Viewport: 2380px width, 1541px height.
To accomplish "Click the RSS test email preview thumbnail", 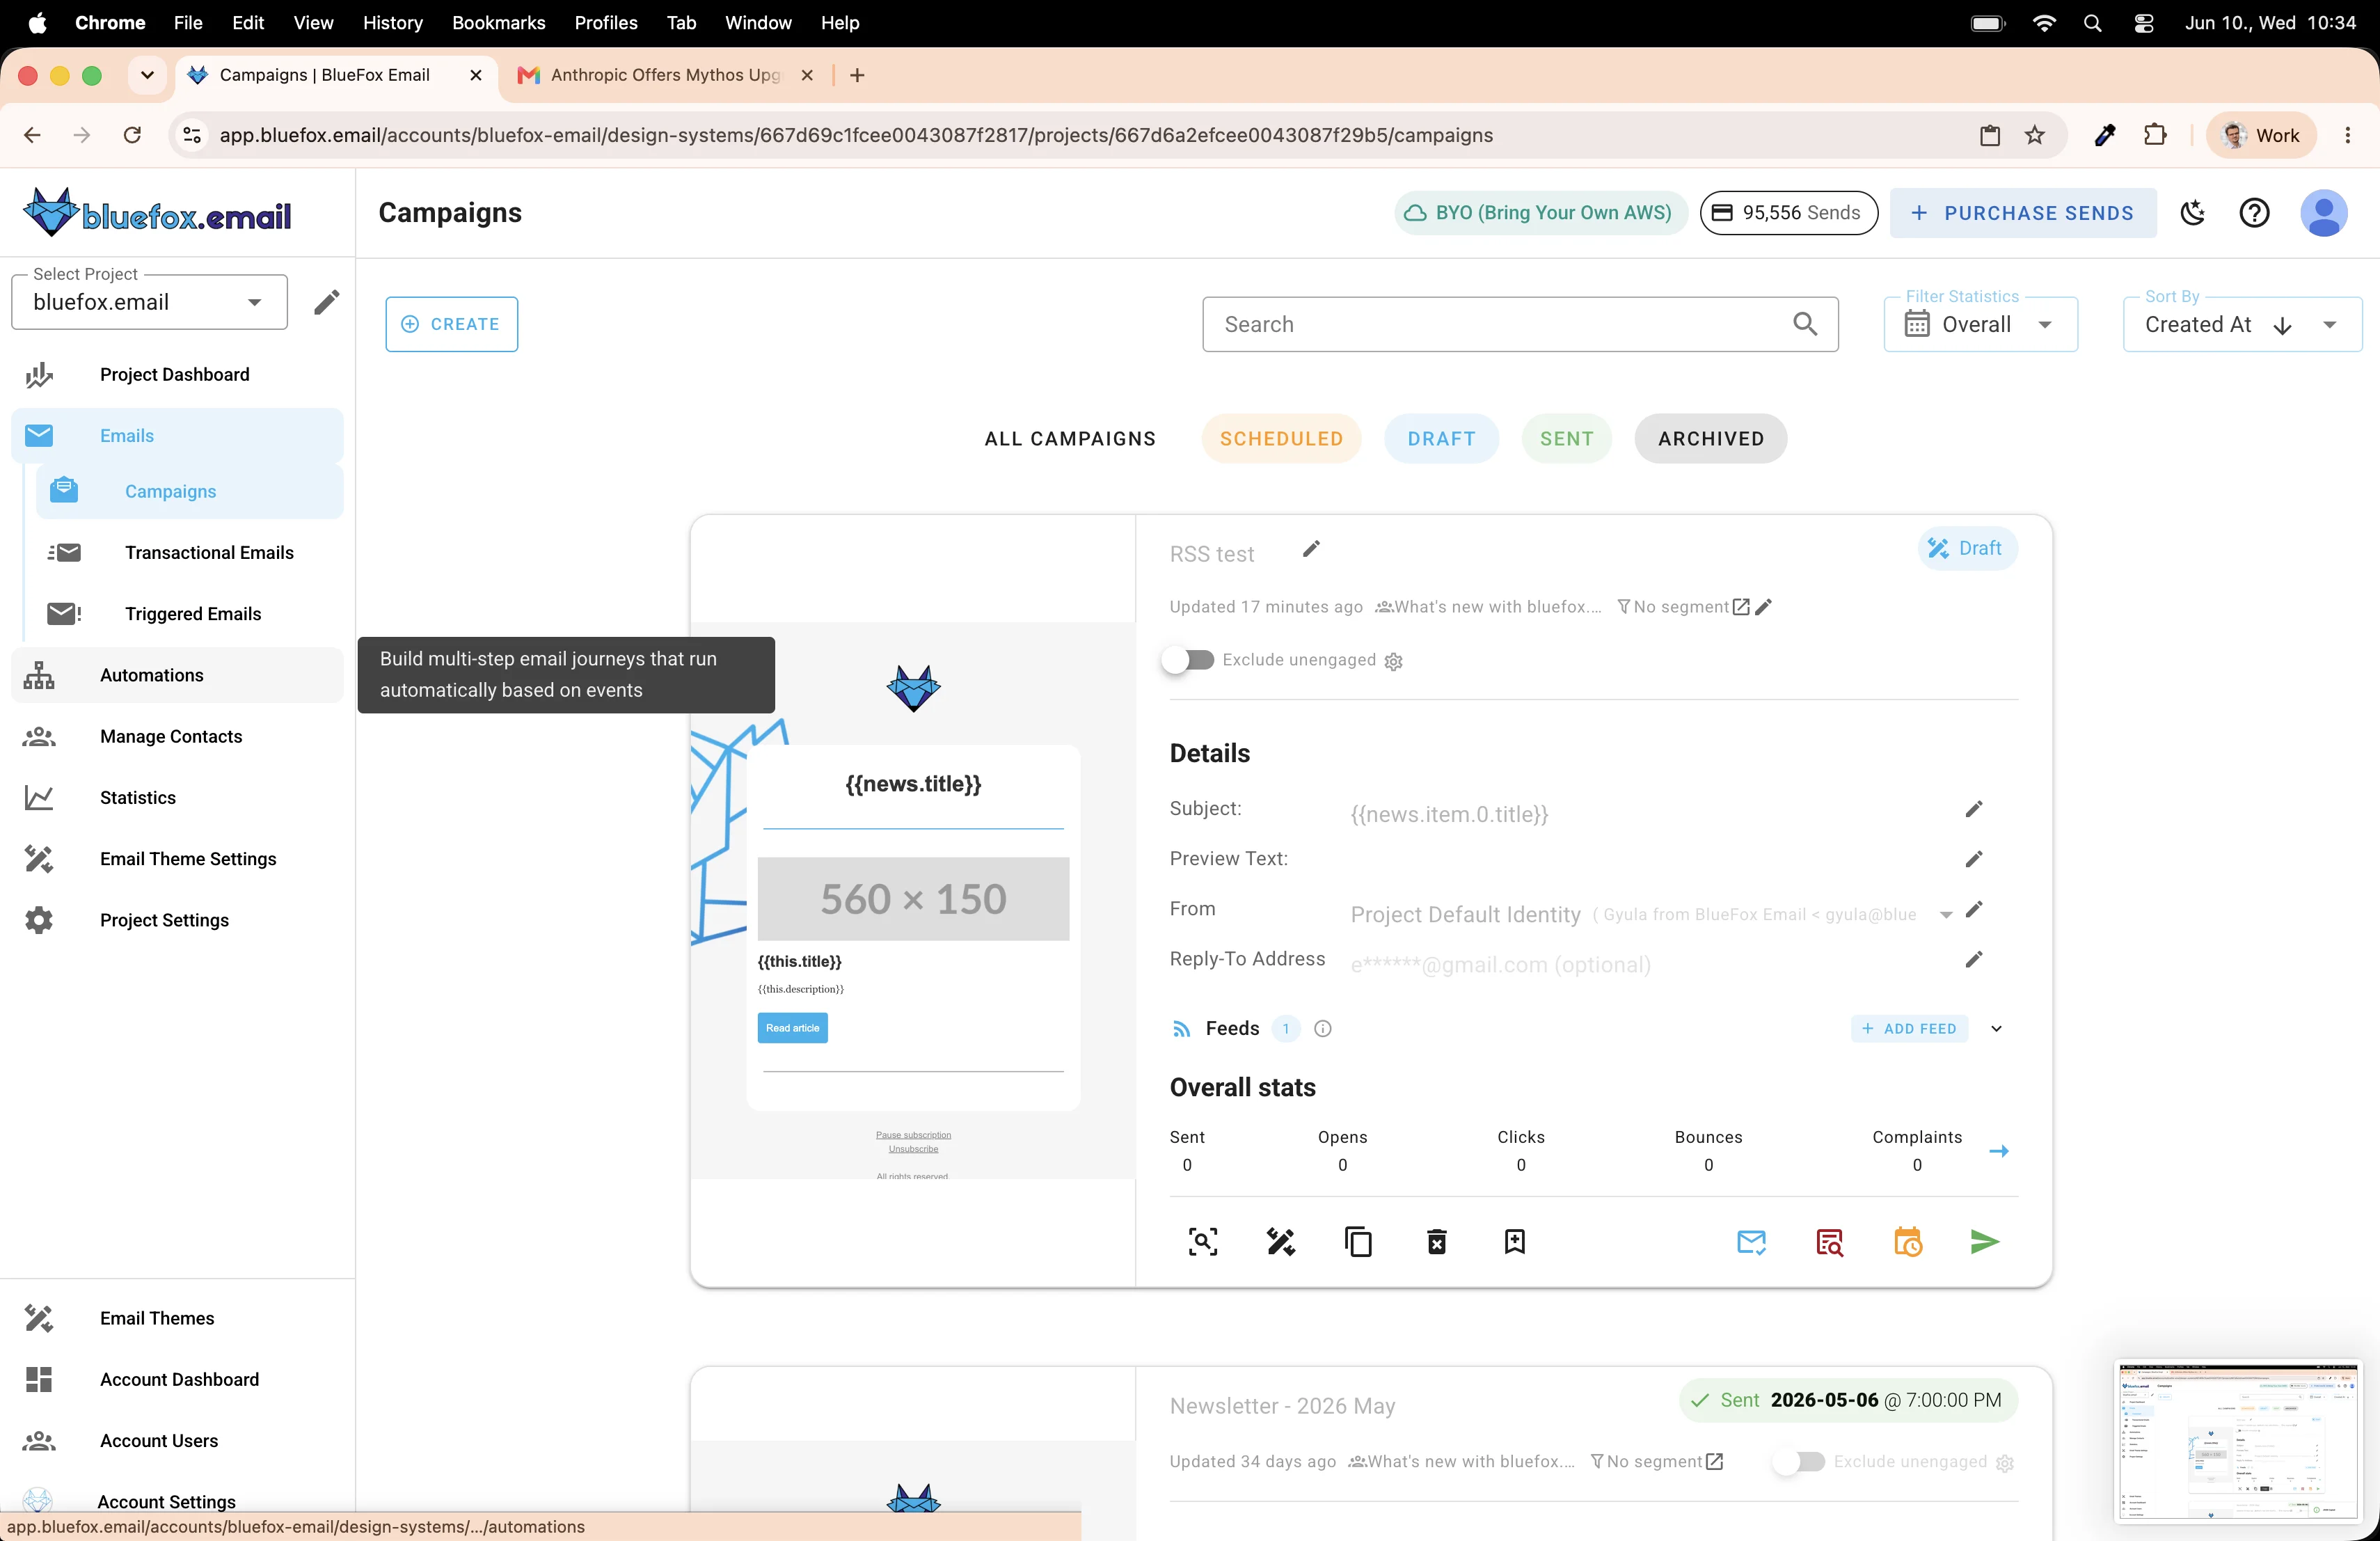I will pyautogui.click(x=912, y=900).
